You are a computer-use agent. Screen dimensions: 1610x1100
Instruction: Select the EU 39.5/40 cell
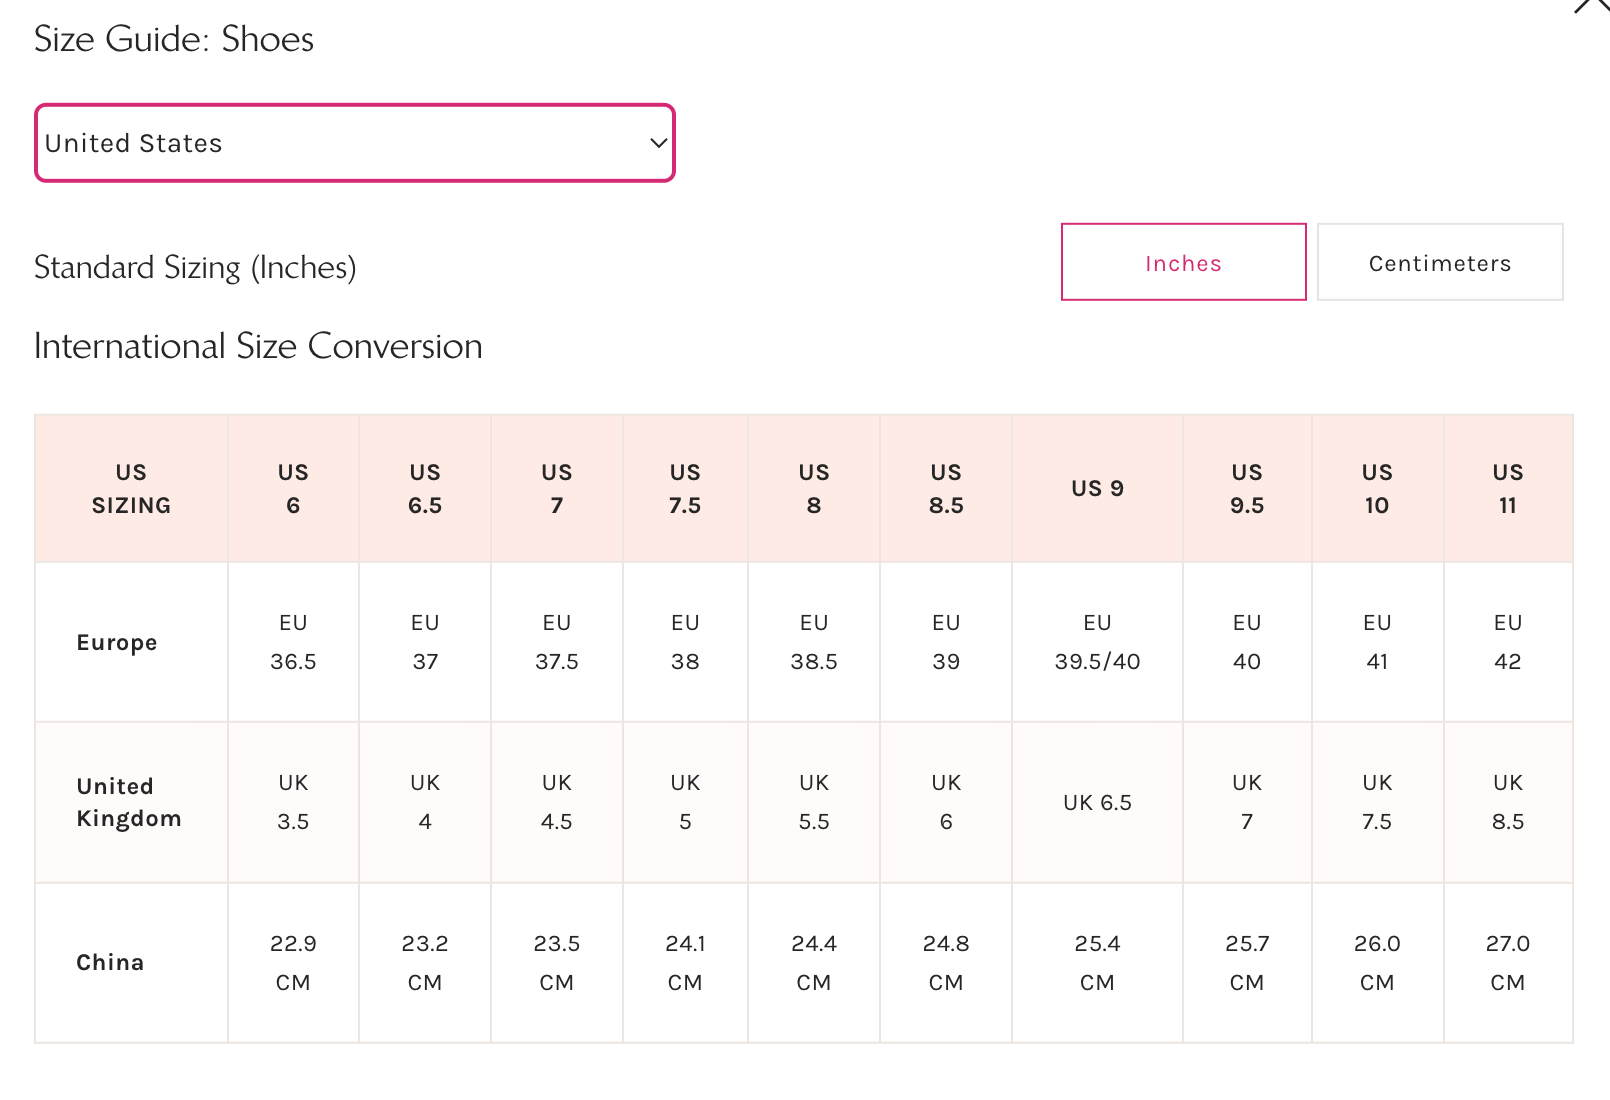tap(1097, 642)
